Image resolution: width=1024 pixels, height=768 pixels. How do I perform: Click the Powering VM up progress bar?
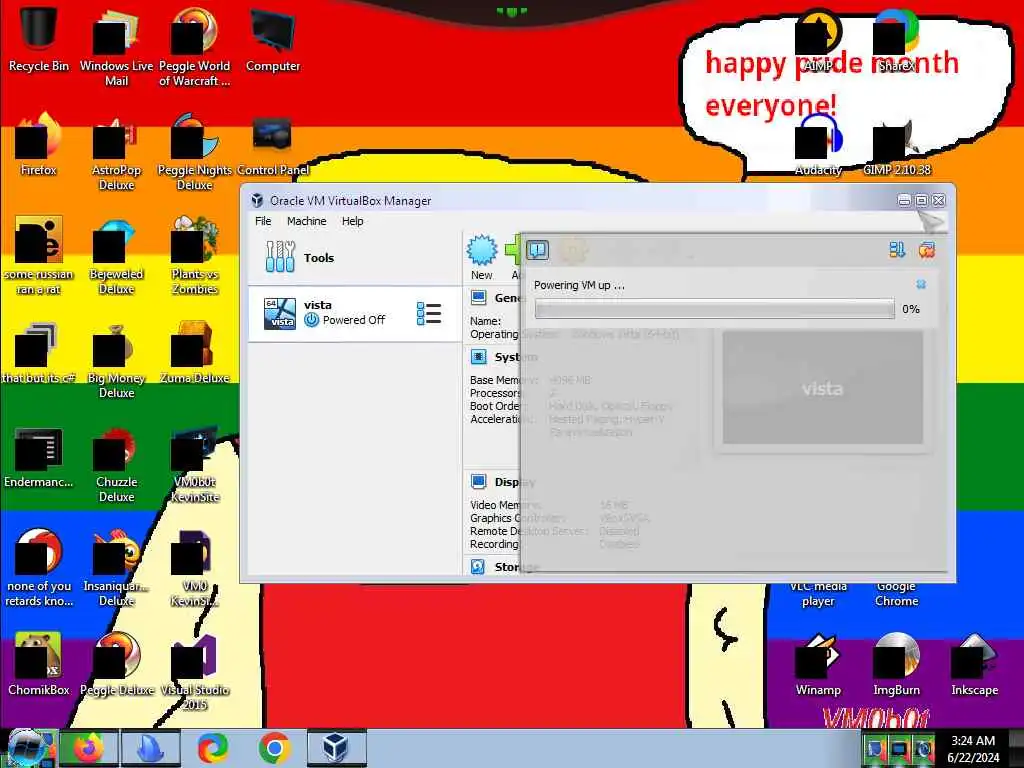(x=714, y=309)
